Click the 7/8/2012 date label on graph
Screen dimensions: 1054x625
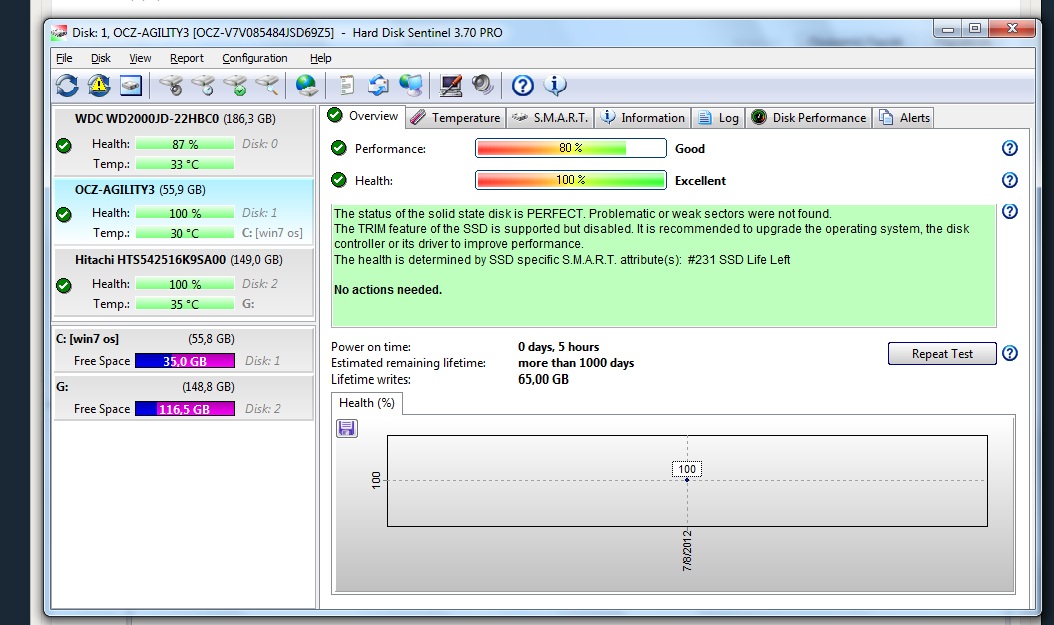687,550
